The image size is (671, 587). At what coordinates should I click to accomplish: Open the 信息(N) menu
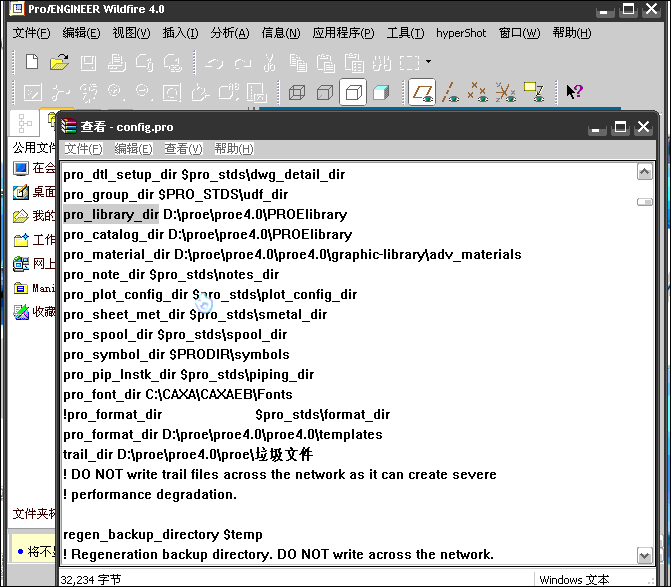[x=281, y=33]
